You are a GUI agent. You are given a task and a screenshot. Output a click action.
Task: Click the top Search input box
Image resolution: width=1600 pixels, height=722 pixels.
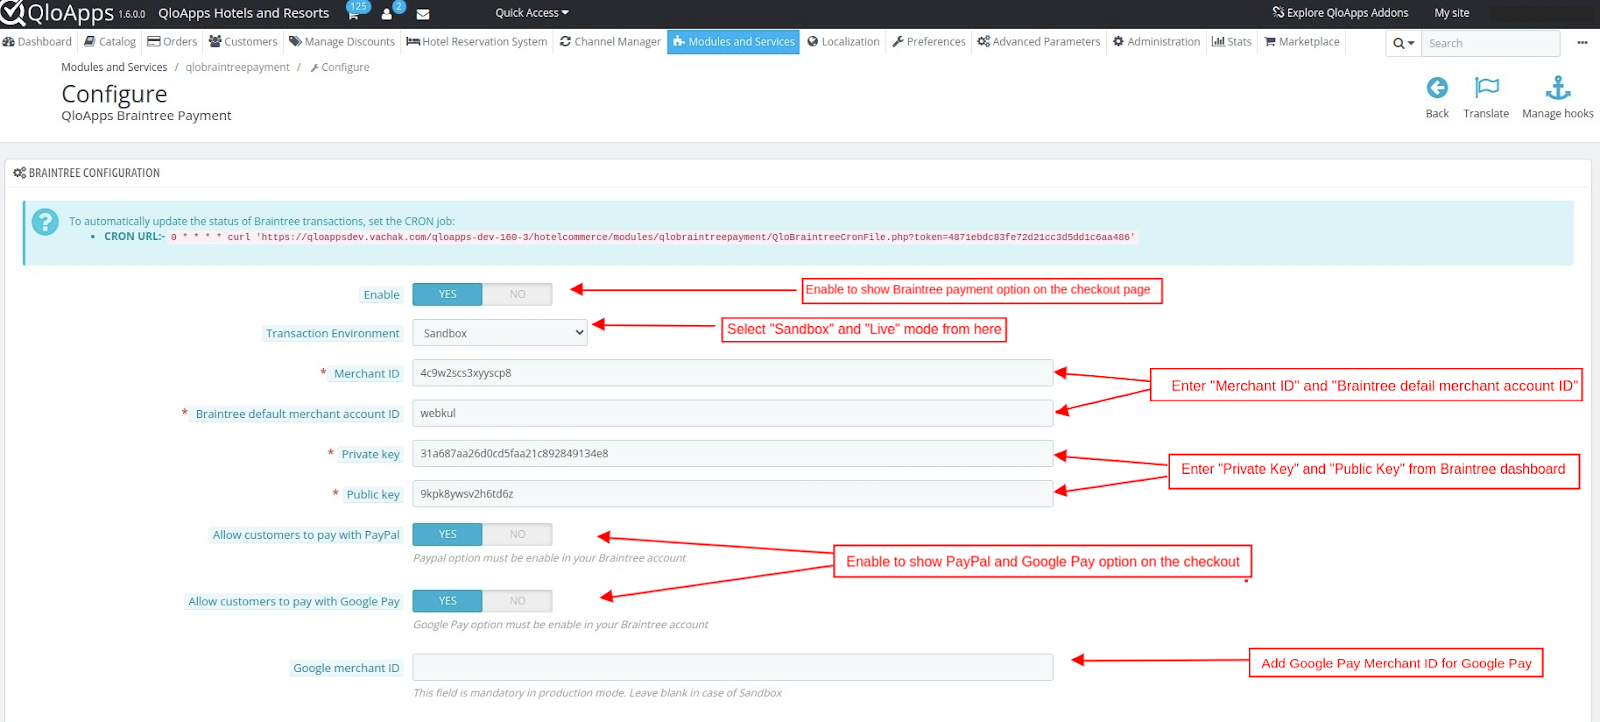coord(1490,43)
